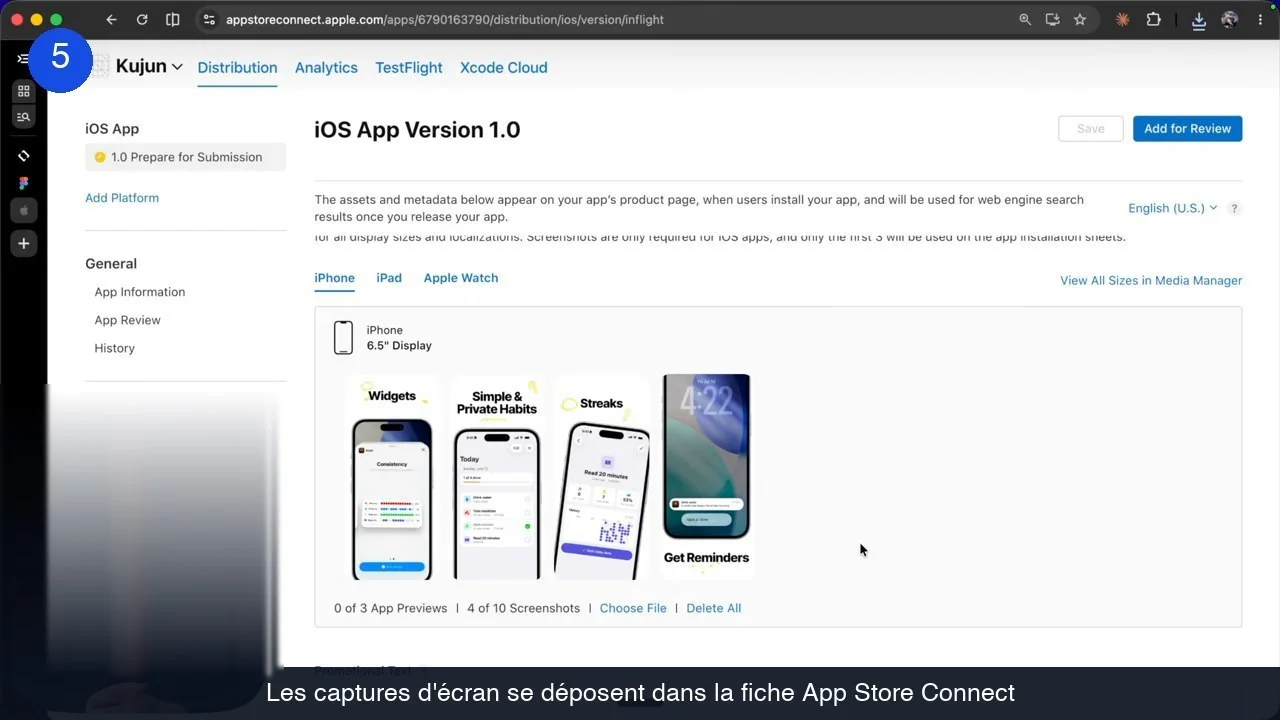Switch to the Analytics tab
The height and width of the screenshot is (720, 1280).
pos(326,68)
